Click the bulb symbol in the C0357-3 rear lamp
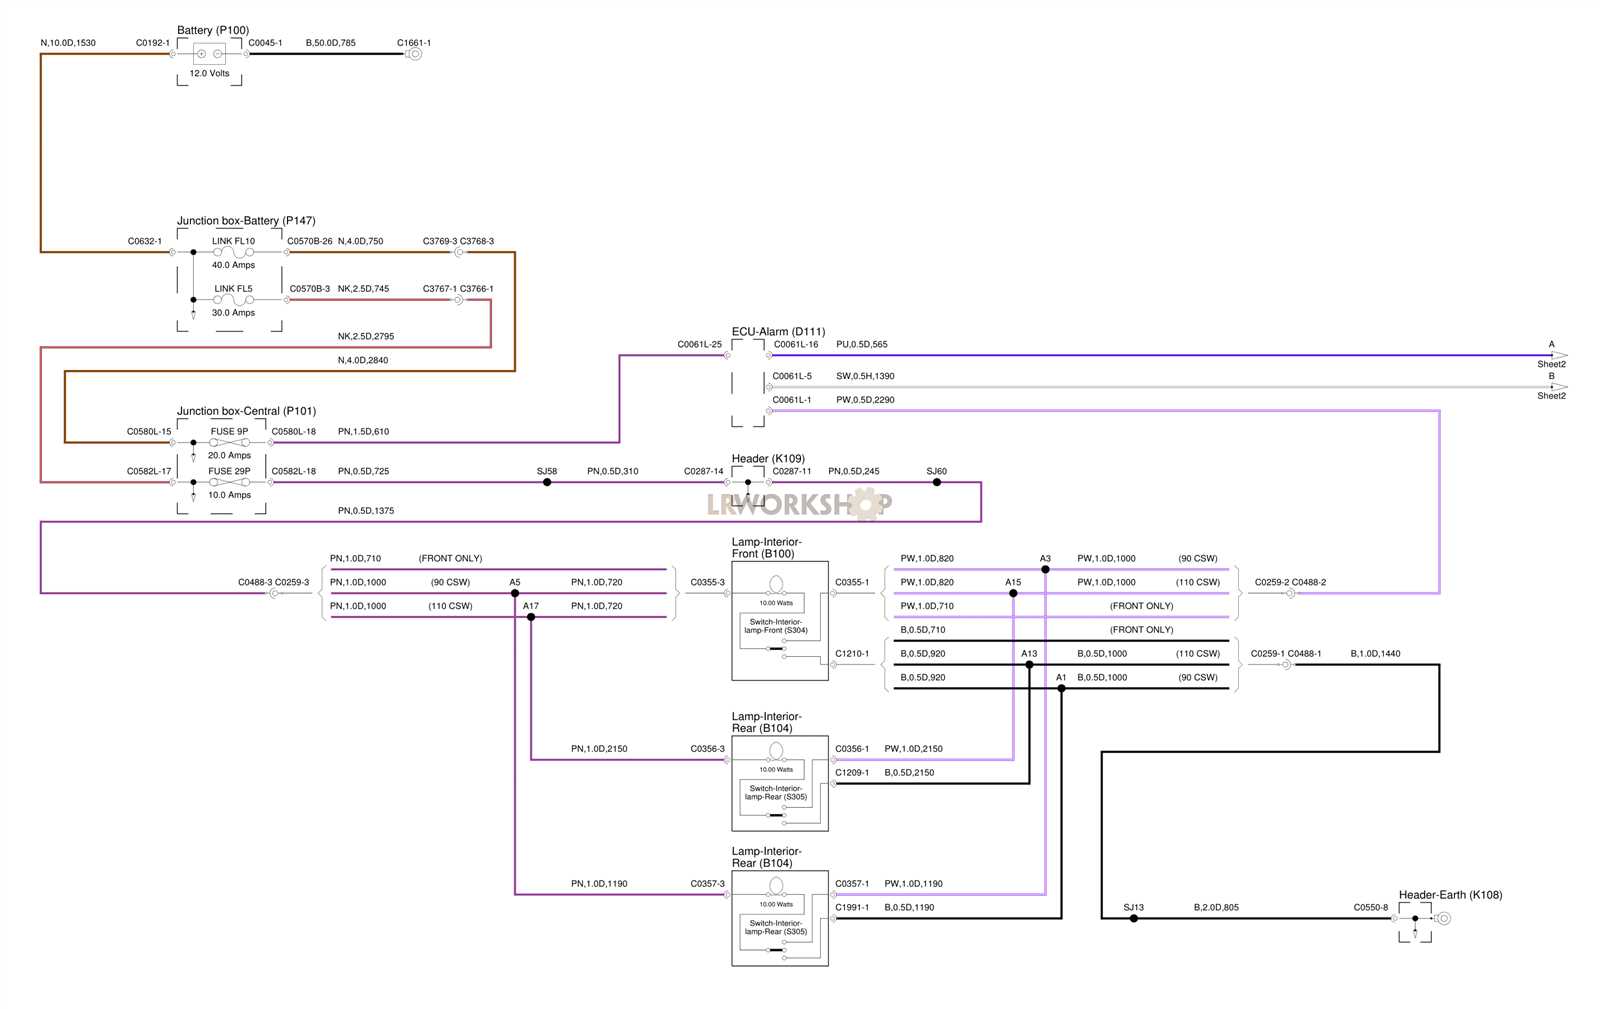Image resolution: width=1600 pixels, height=1009 pixels. click(x=776, y=887)
